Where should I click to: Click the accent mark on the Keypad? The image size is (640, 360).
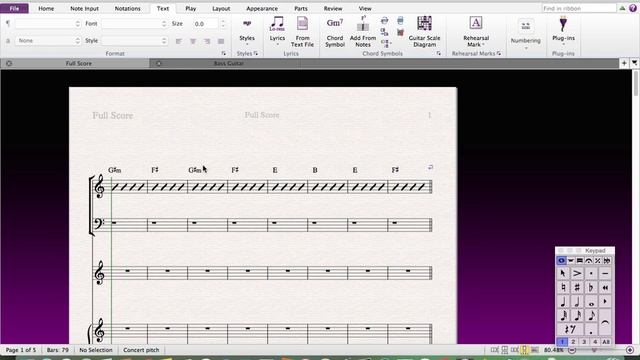[x=577, y=273]
